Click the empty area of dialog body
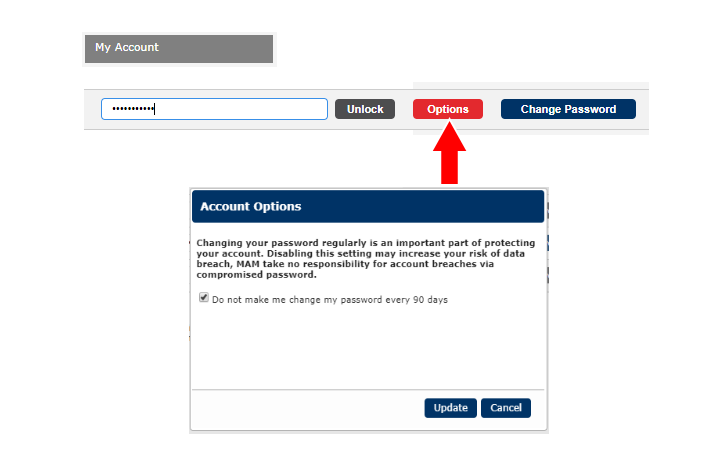Screen dimensions: 712x460 [367, 345]
